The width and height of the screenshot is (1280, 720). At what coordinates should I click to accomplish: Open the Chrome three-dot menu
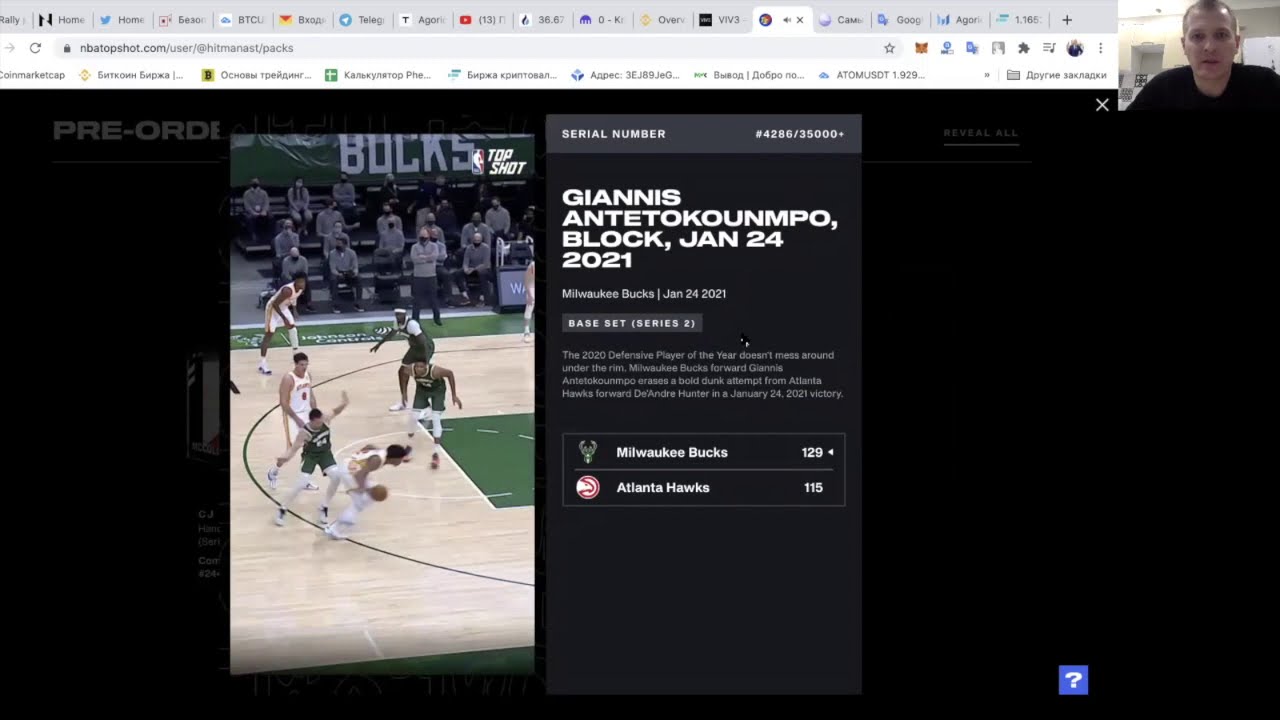1100,48
